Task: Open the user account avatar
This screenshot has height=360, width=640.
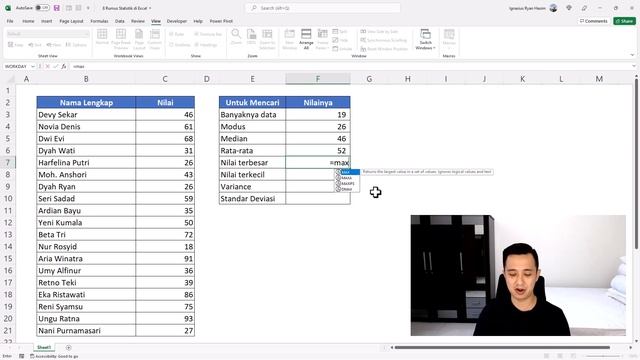Action: point(553,8)
